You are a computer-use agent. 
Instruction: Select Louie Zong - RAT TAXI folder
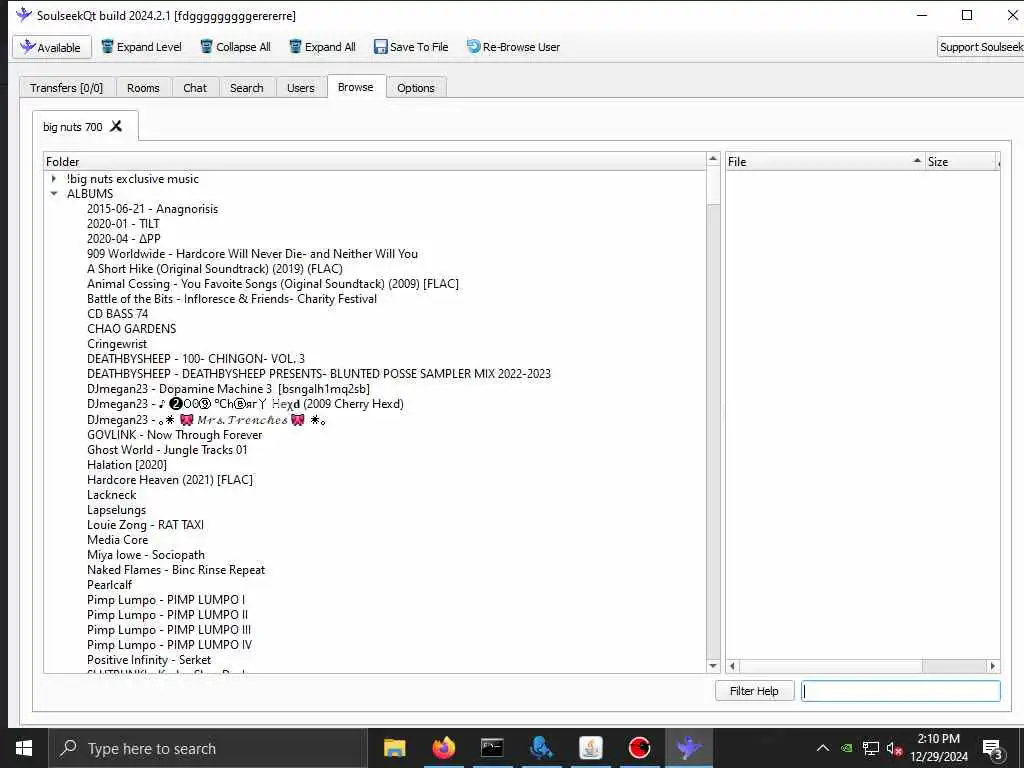[146, 525]
